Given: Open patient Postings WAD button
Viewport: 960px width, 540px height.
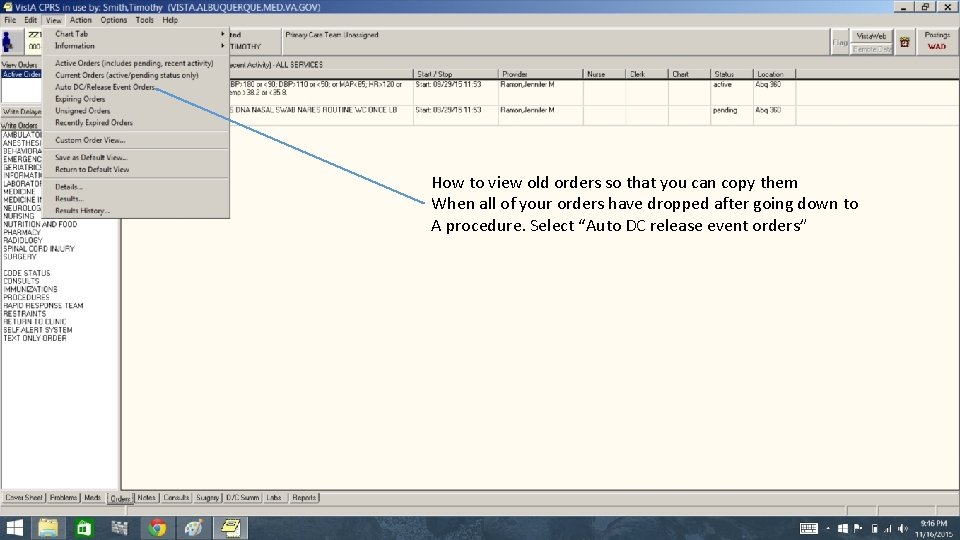Looking at the screenshot, I should (937, 41).
